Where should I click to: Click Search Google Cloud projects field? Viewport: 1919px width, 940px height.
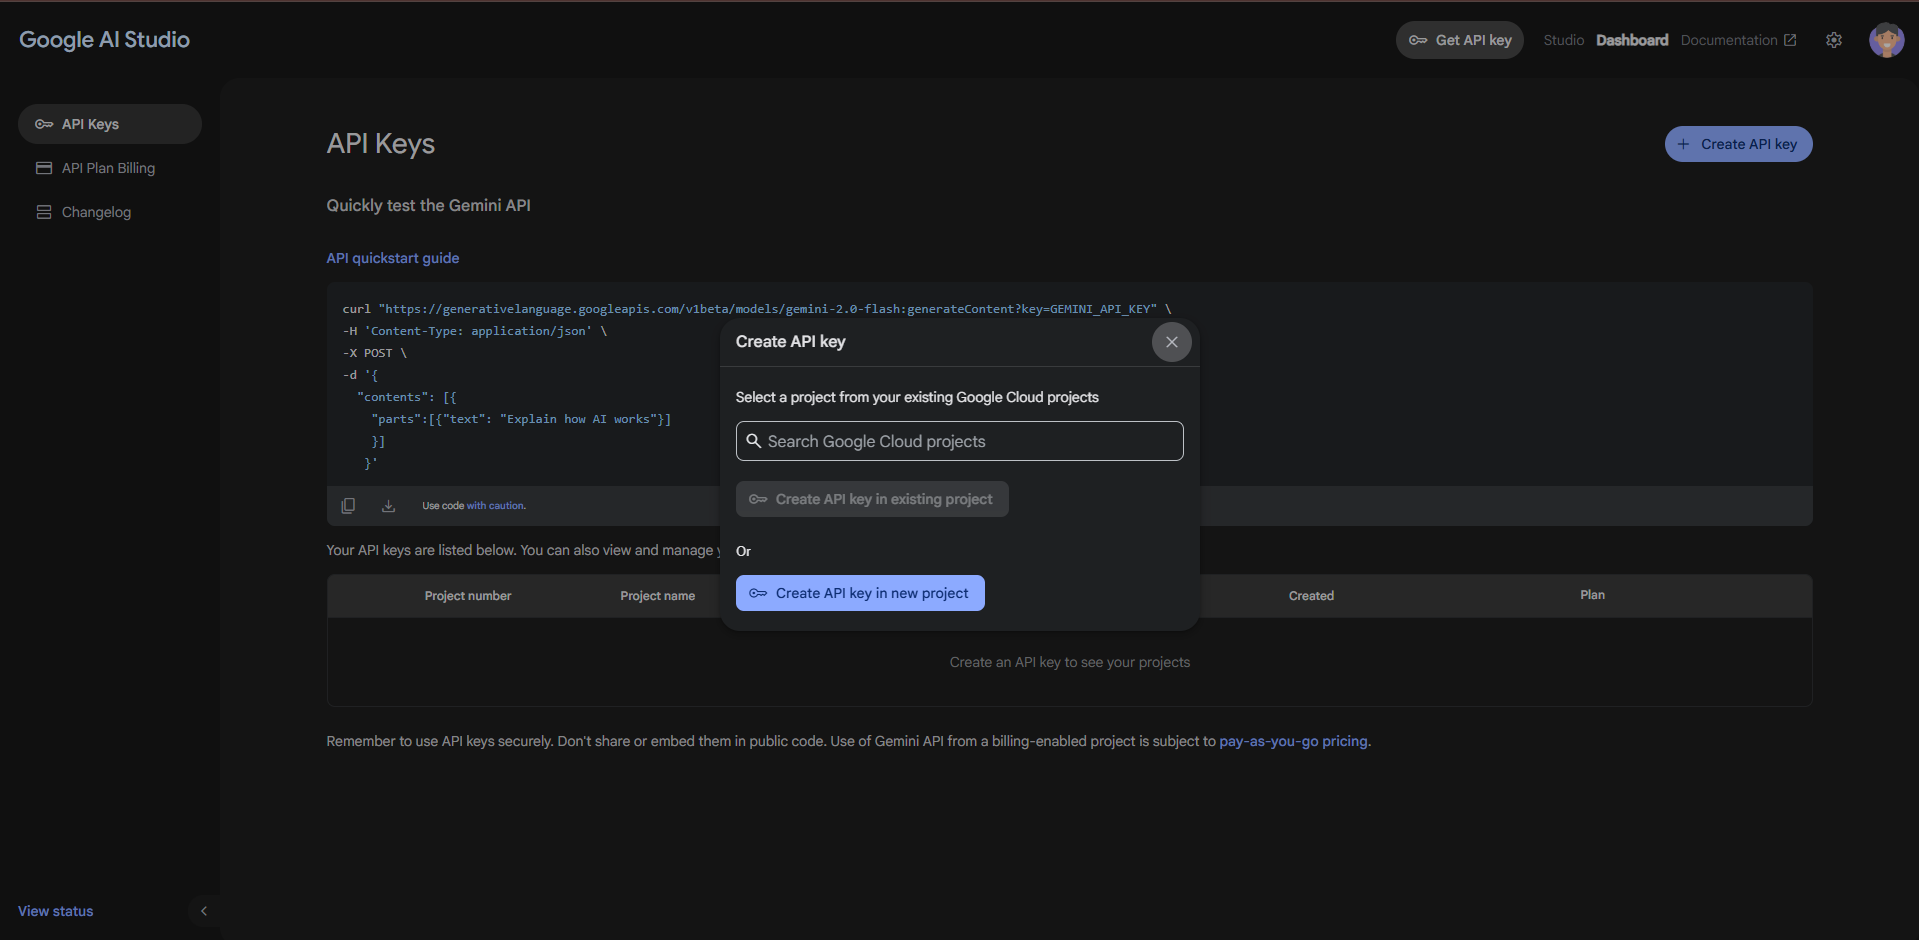[960, 441]
